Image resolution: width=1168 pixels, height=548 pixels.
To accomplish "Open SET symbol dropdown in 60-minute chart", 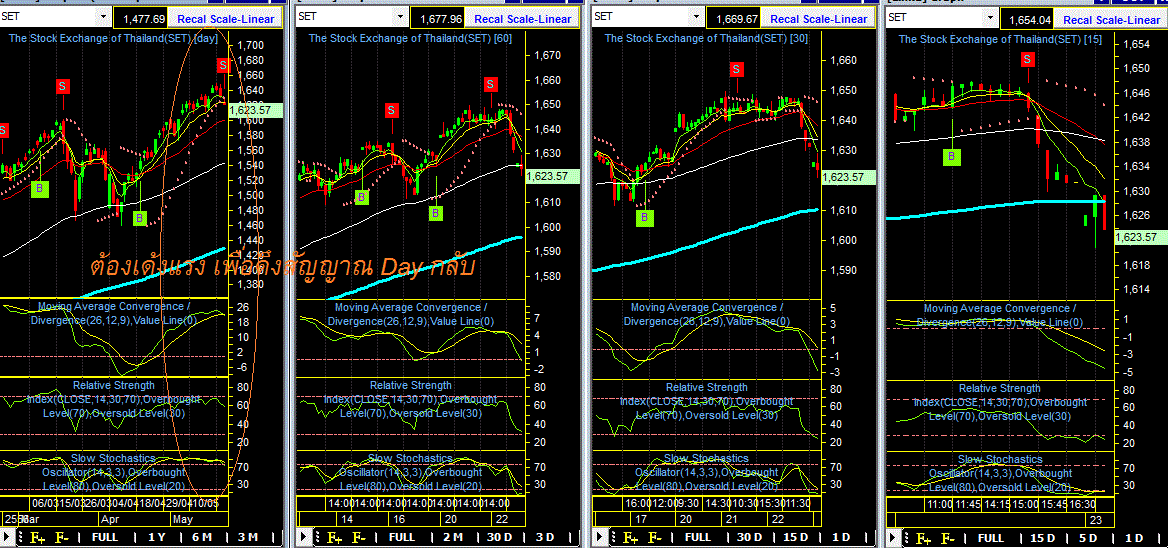I will click(402, 16).
